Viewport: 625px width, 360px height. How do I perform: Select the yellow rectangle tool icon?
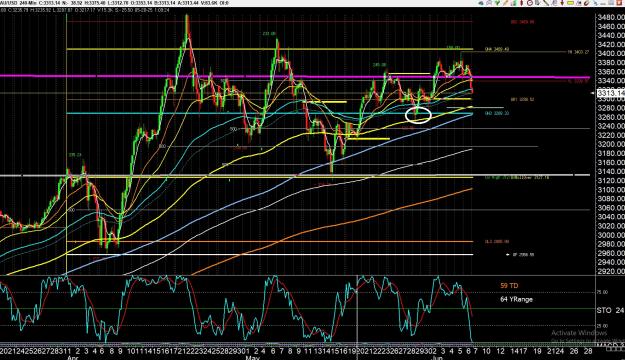570,3
